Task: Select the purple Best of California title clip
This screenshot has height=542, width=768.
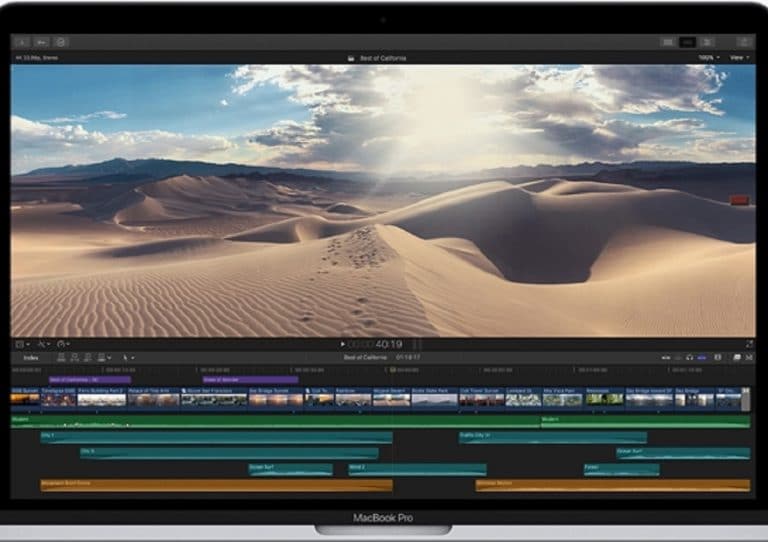Action: pos(90,380)
